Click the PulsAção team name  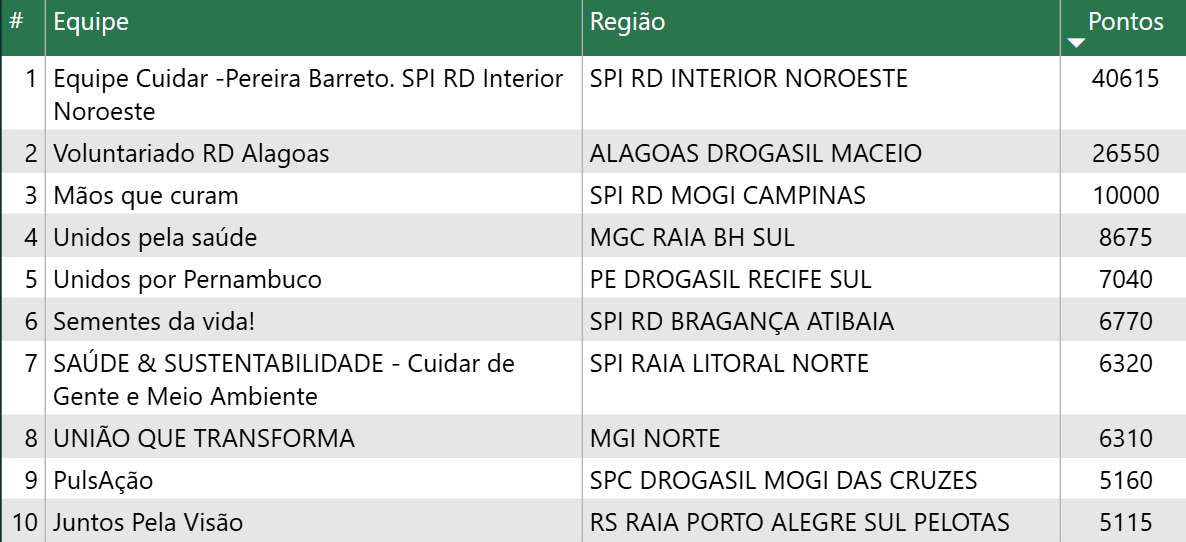(103, 481)
